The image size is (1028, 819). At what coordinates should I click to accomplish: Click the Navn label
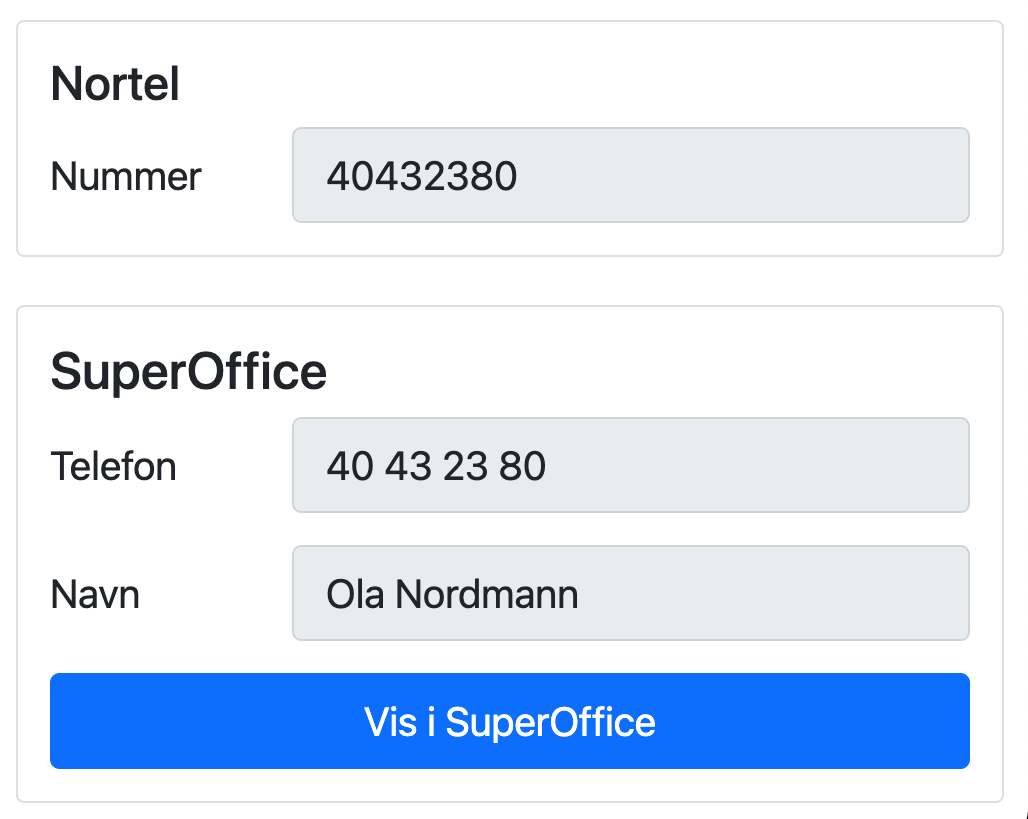click(95, 595)
